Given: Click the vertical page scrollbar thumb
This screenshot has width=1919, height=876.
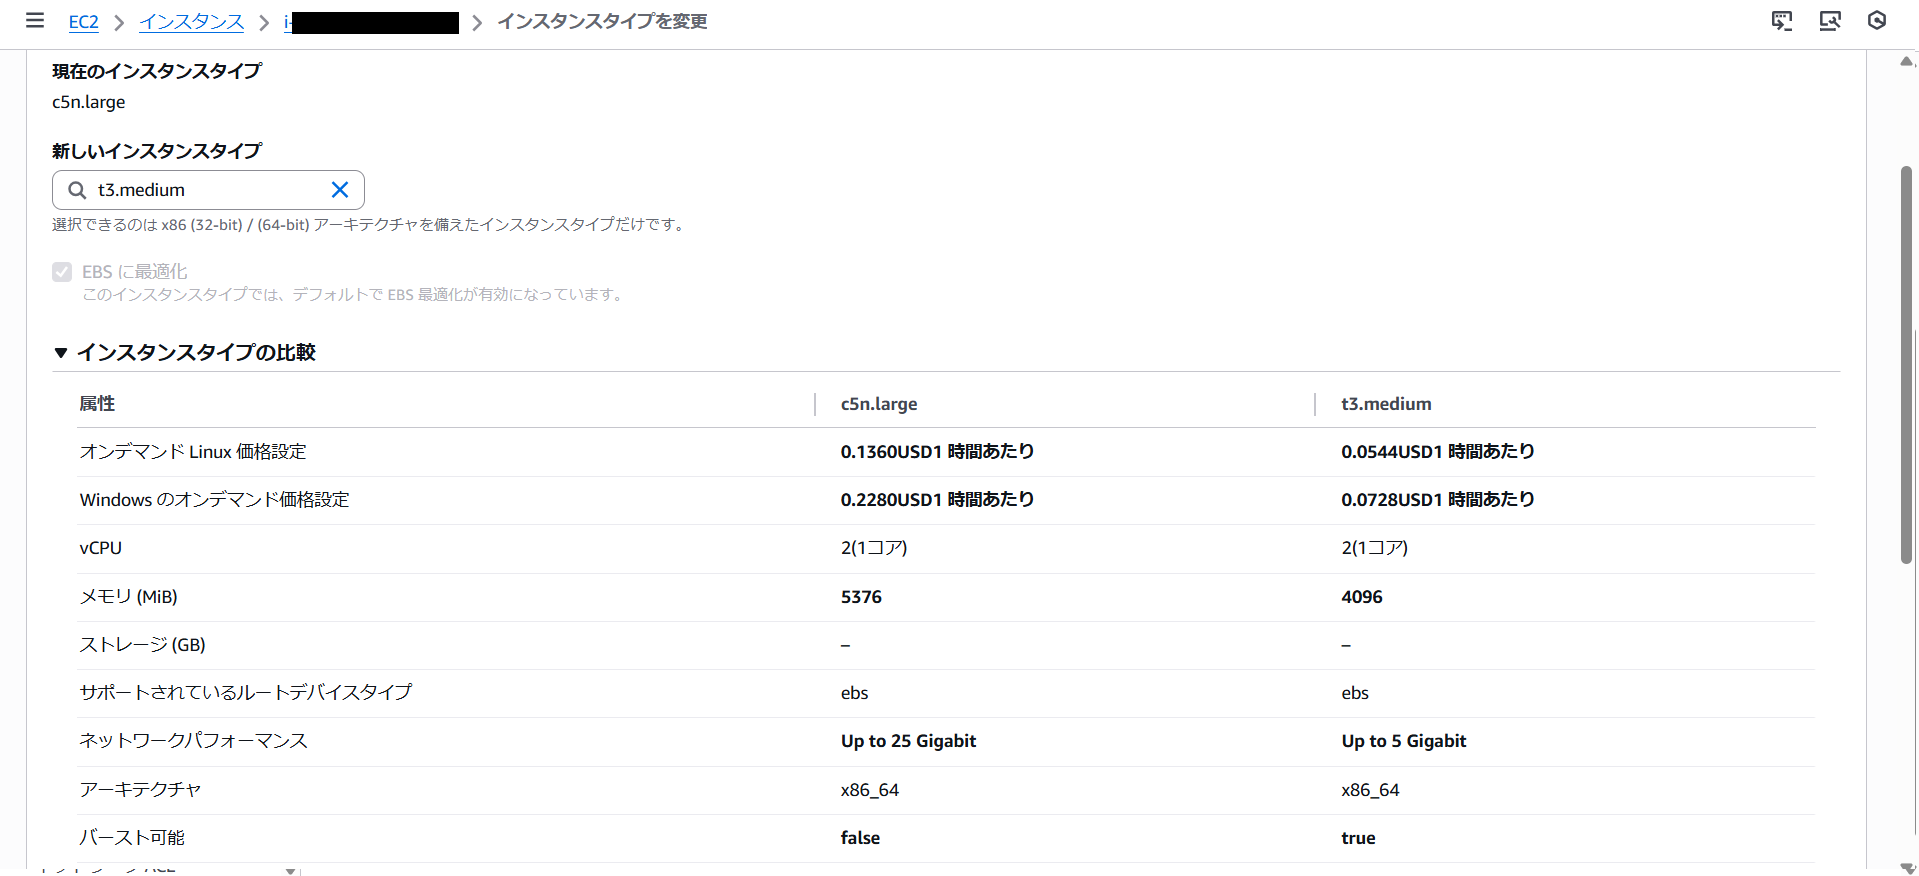Looking at the screenshot, I should click(x=1906, y=365).
